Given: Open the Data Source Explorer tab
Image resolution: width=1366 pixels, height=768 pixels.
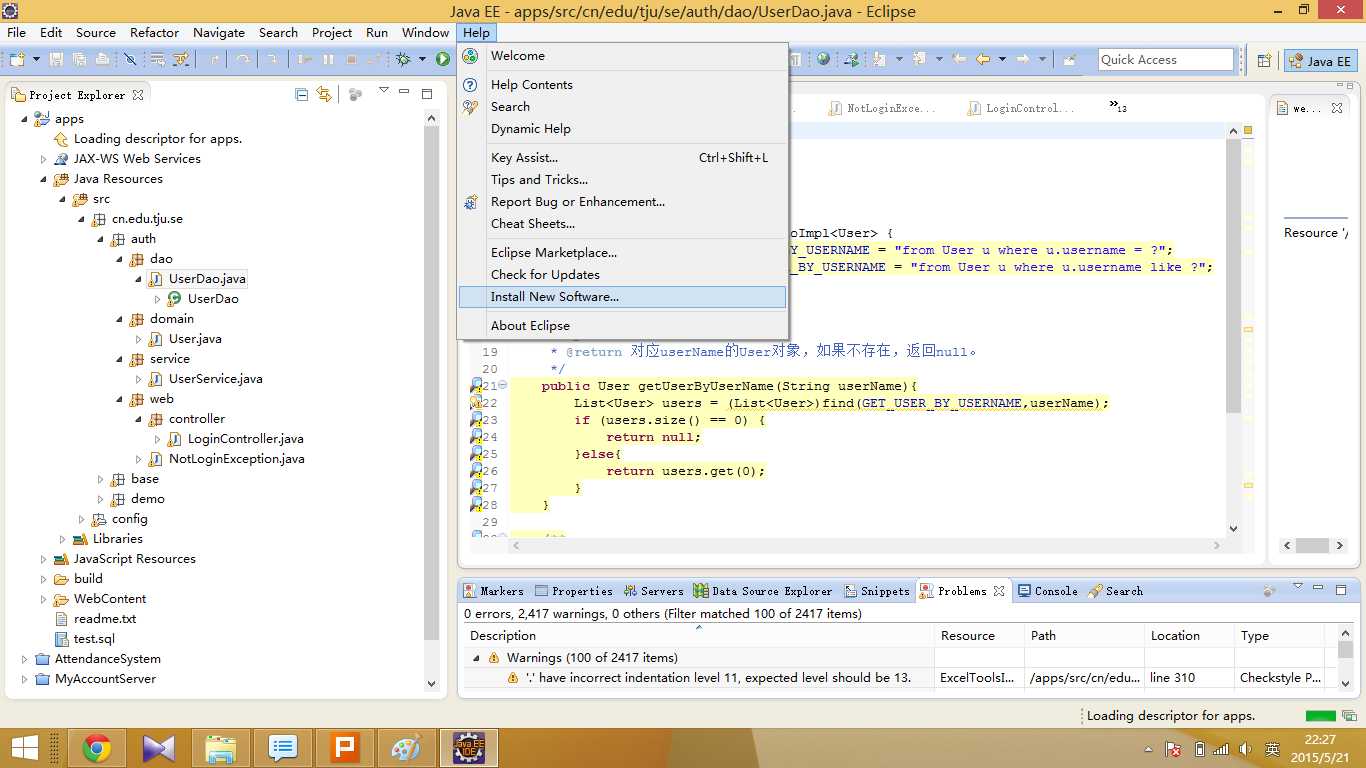Looking at the screenshot, I should tap(764, 591).
